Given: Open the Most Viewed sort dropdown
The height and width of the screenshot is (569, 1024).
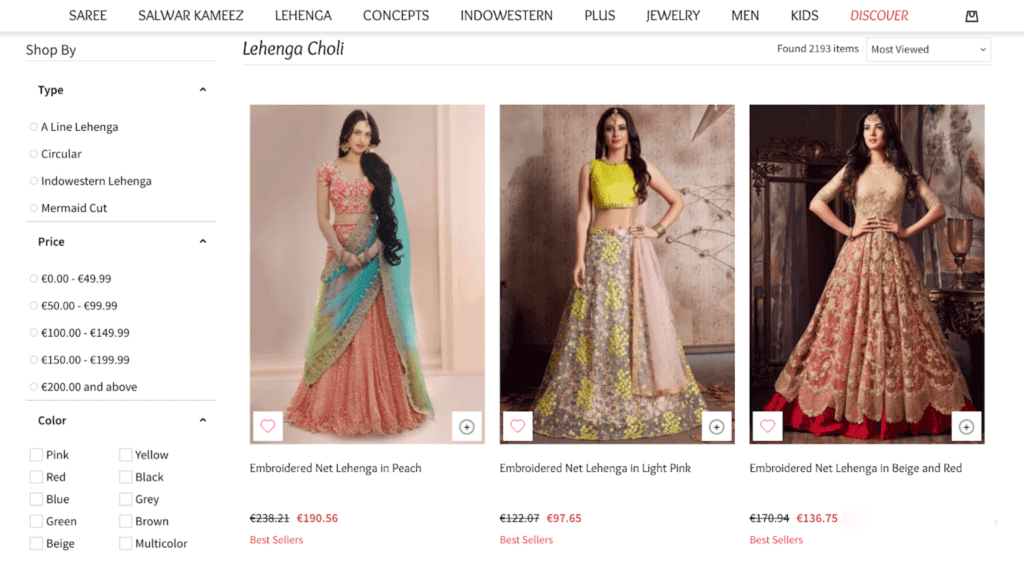Looking at the screenshot, I should [x=928, y=50].
